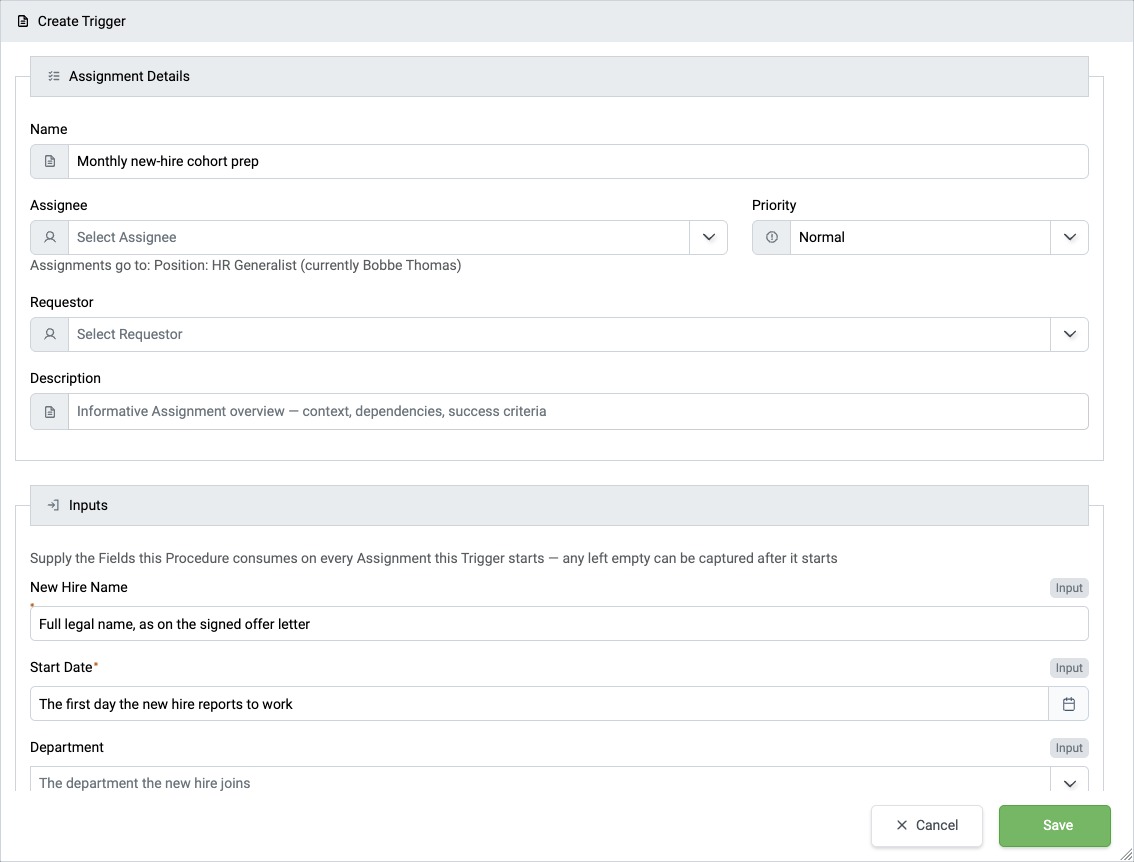
Task: Click the Input badge for Start Date
Action: (1069, 668)
